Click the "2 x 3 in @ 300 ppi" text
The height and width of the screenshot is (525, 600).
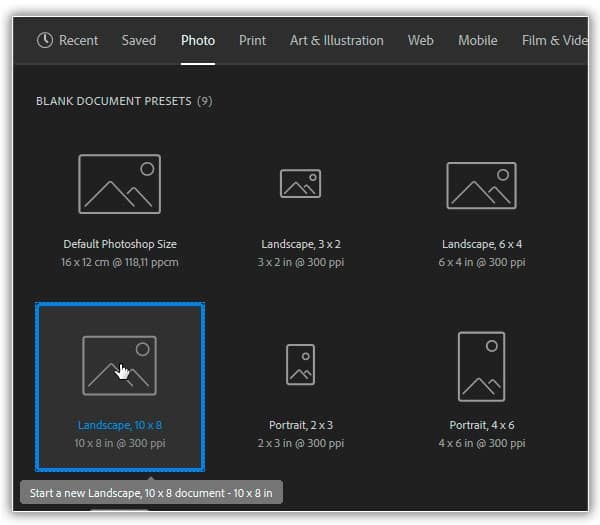pos(301,443)
